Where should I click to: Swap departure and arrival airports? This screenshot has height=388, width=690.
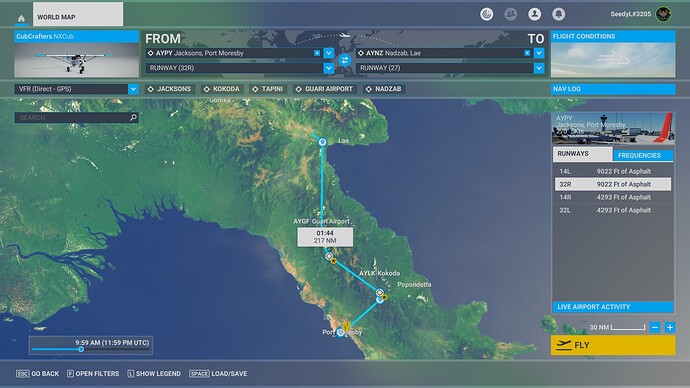[345, 60]
